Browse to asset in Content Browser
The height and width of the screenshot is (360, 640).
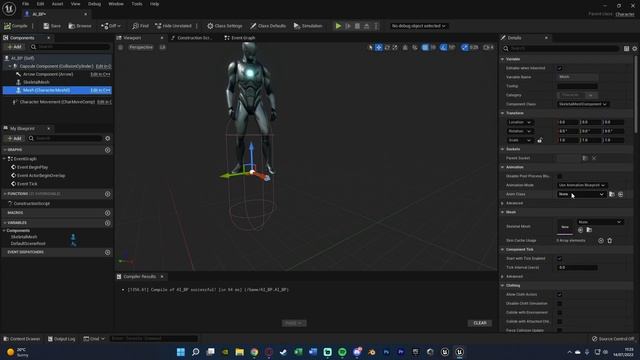80,26
